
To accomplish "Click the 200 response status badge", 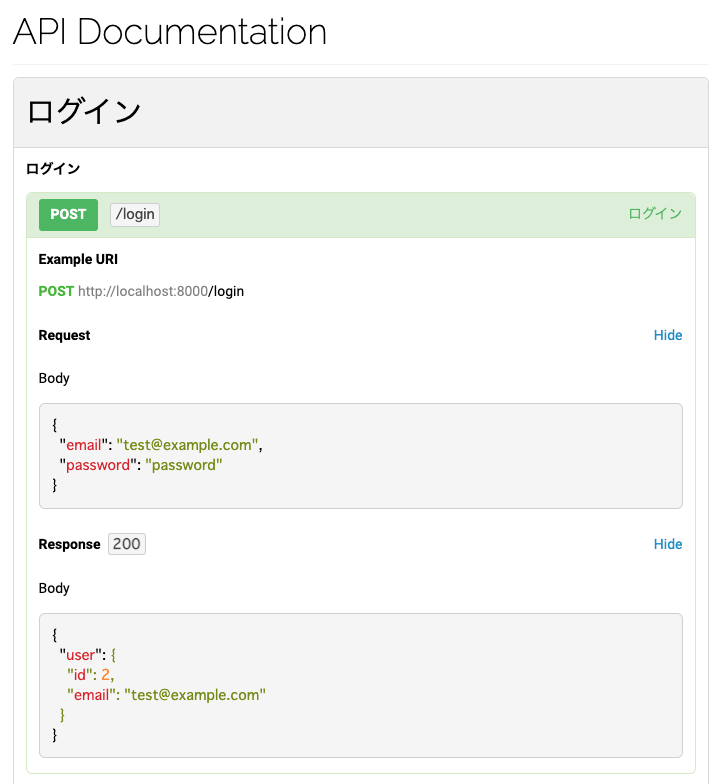I will tap(127, 544).
